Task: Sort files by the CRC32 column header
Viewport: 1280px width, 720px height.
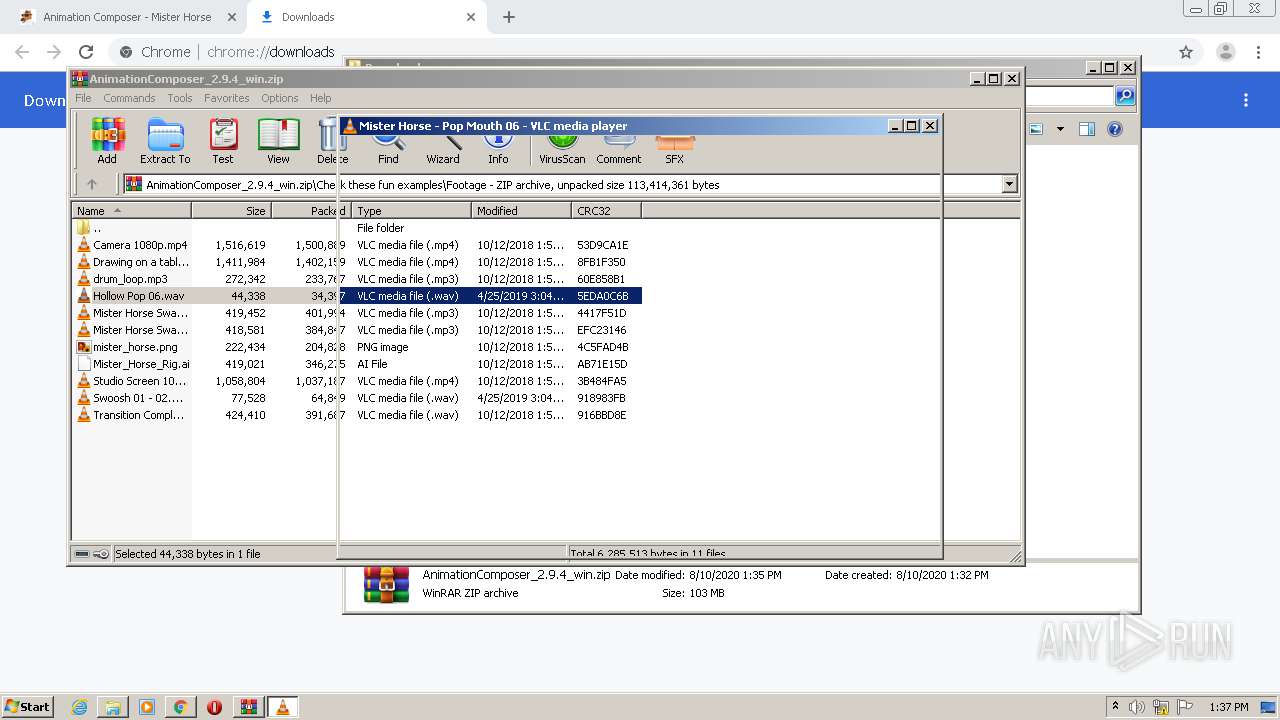Action: (x=606, y=211)
